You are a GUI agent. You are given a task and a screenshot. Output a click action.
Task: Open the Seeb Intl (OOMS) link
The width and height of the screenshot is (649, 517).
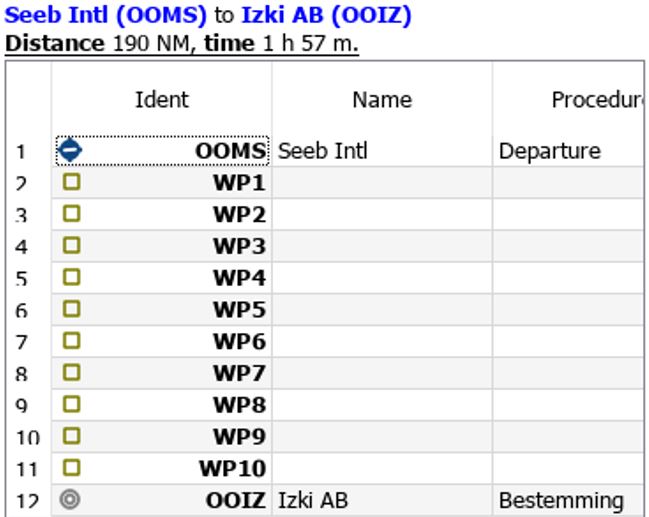(x=105, y=15)
